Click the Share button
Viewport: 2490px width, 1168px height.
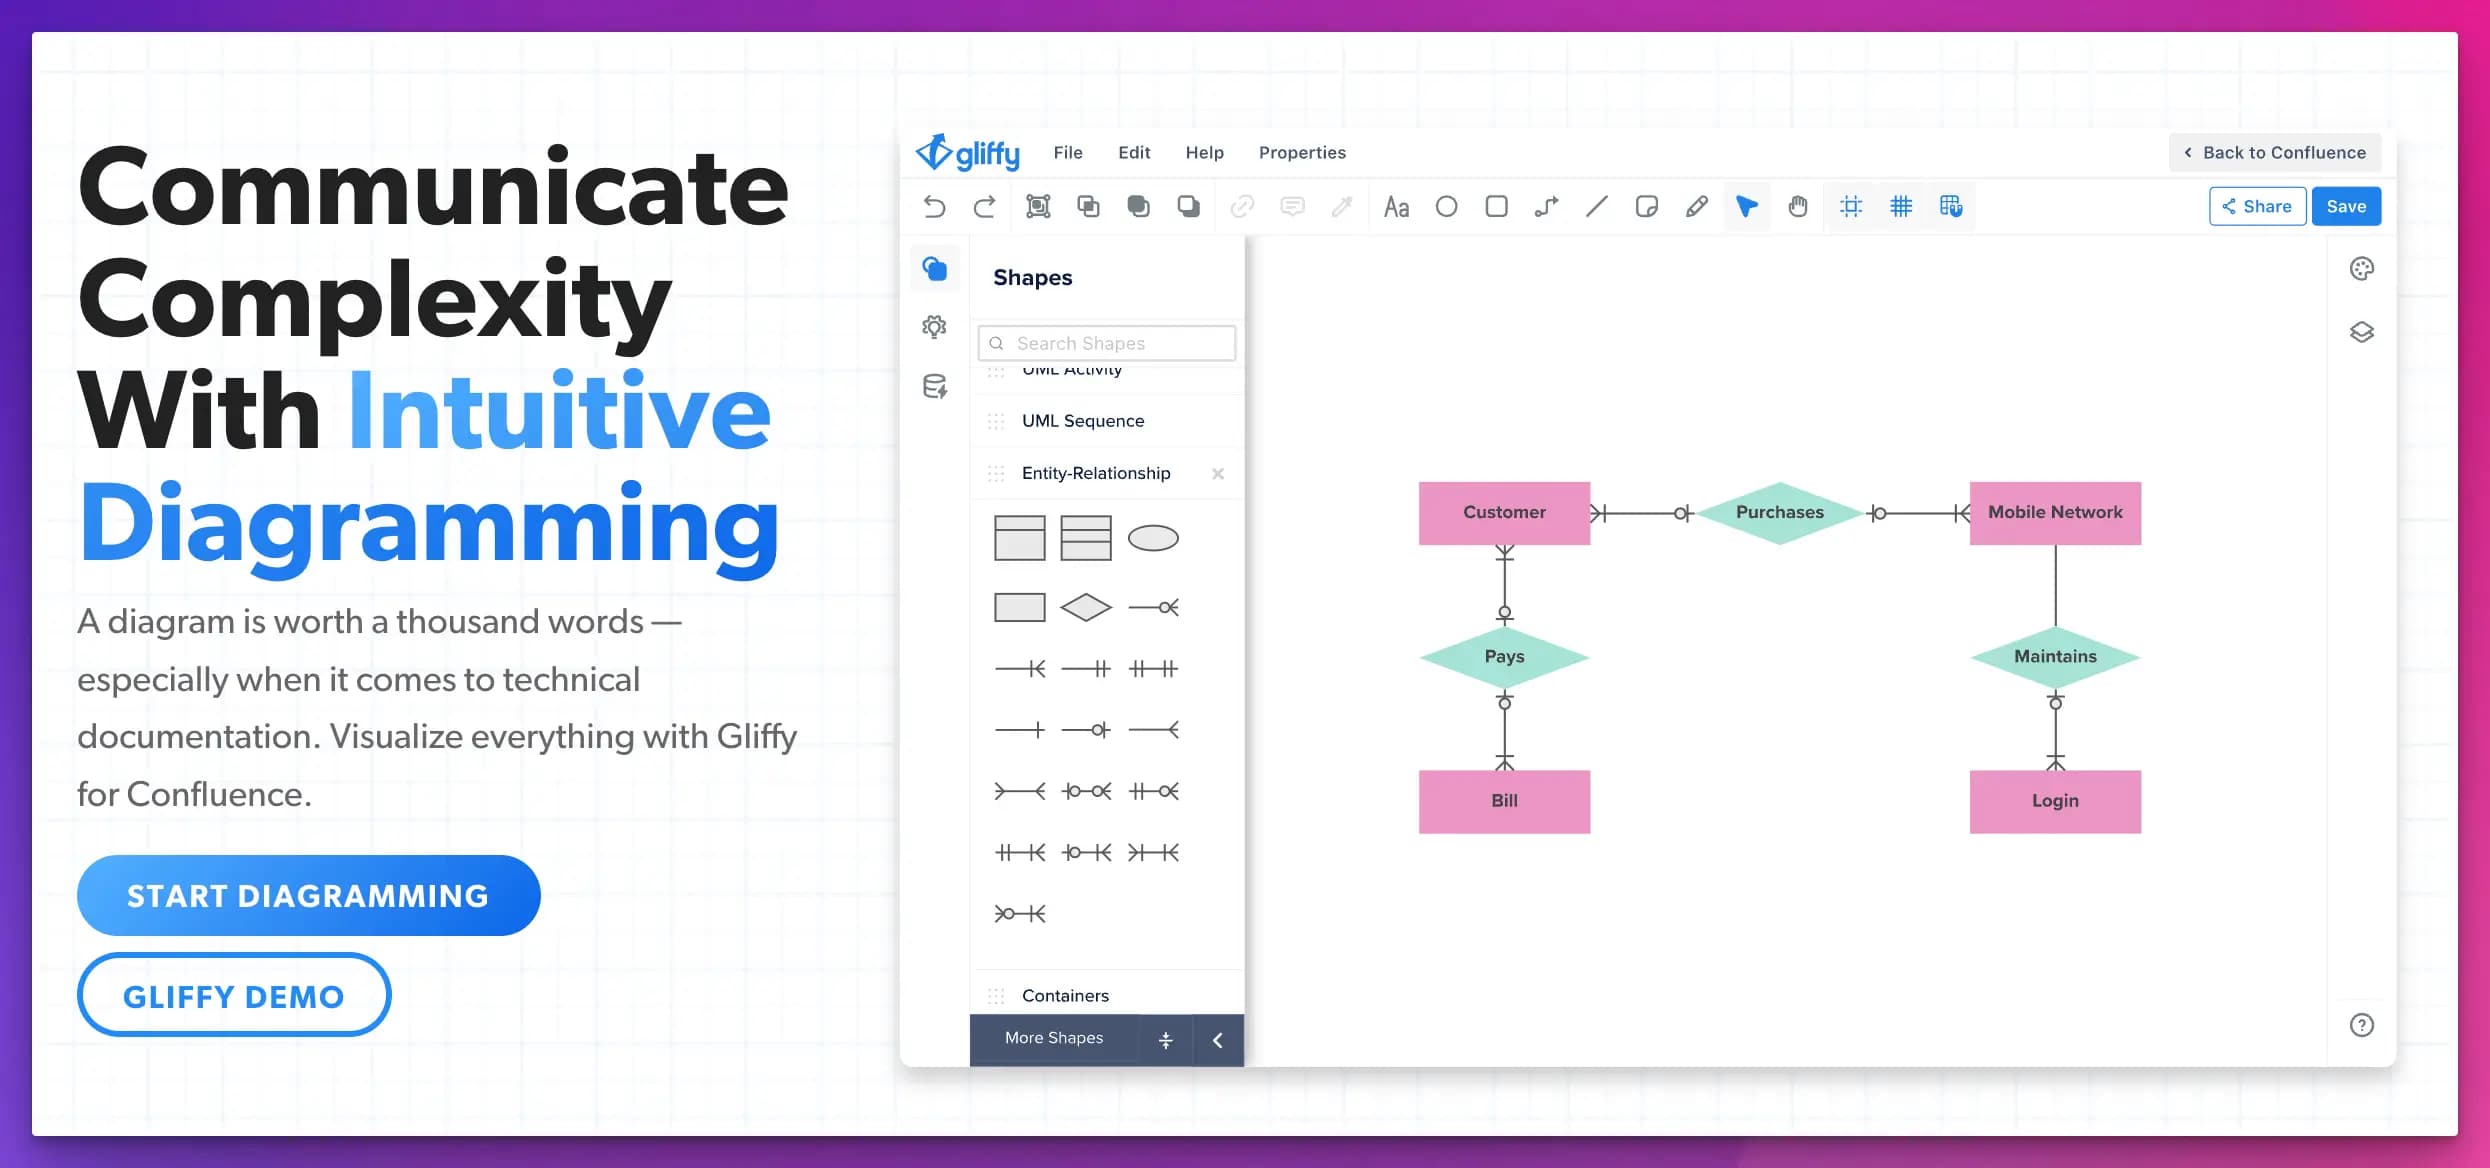2257,205
